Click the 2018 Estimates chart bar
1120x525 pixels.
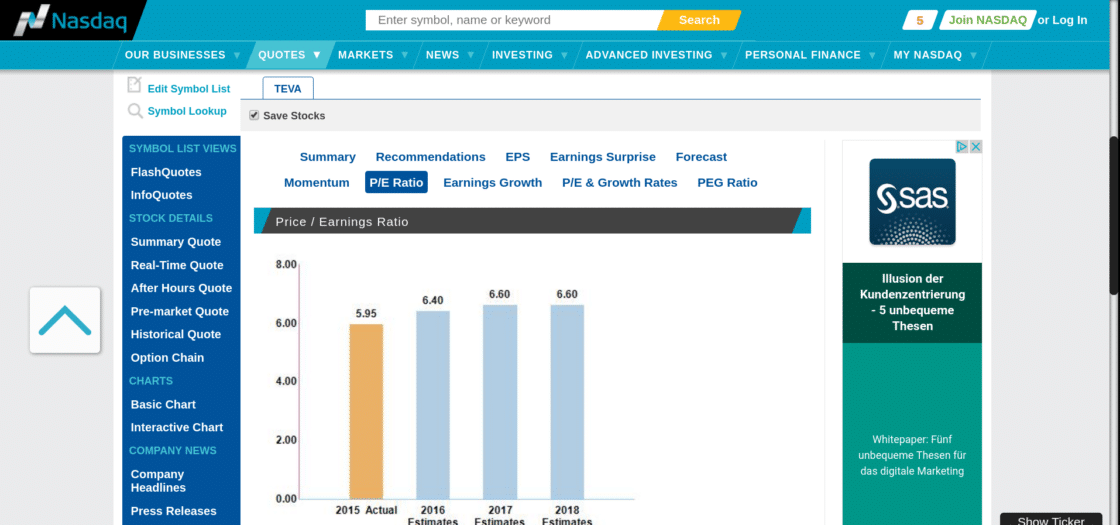pos(567,401)
